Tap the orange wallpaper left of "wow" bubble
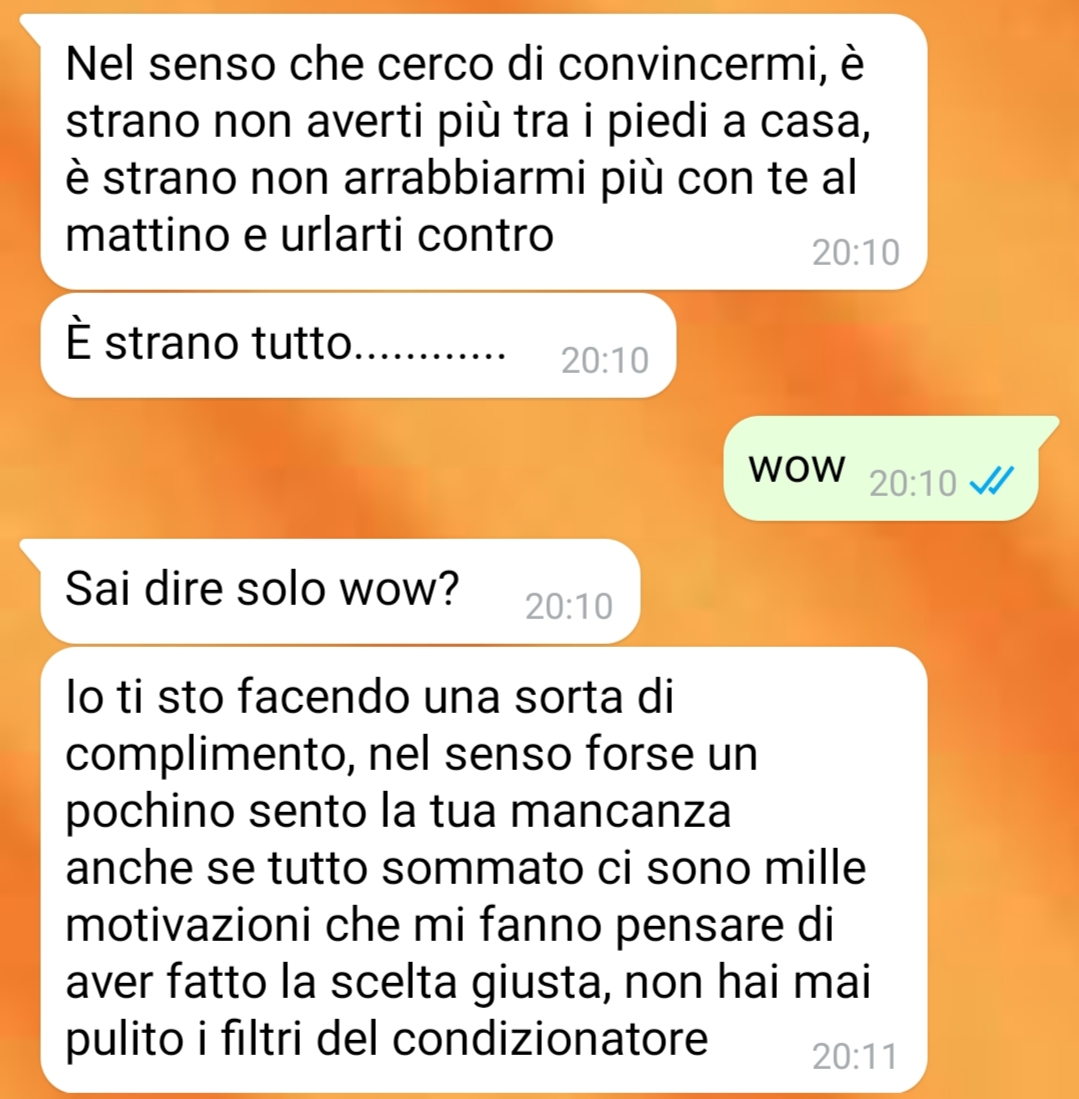 pos(365,467)
